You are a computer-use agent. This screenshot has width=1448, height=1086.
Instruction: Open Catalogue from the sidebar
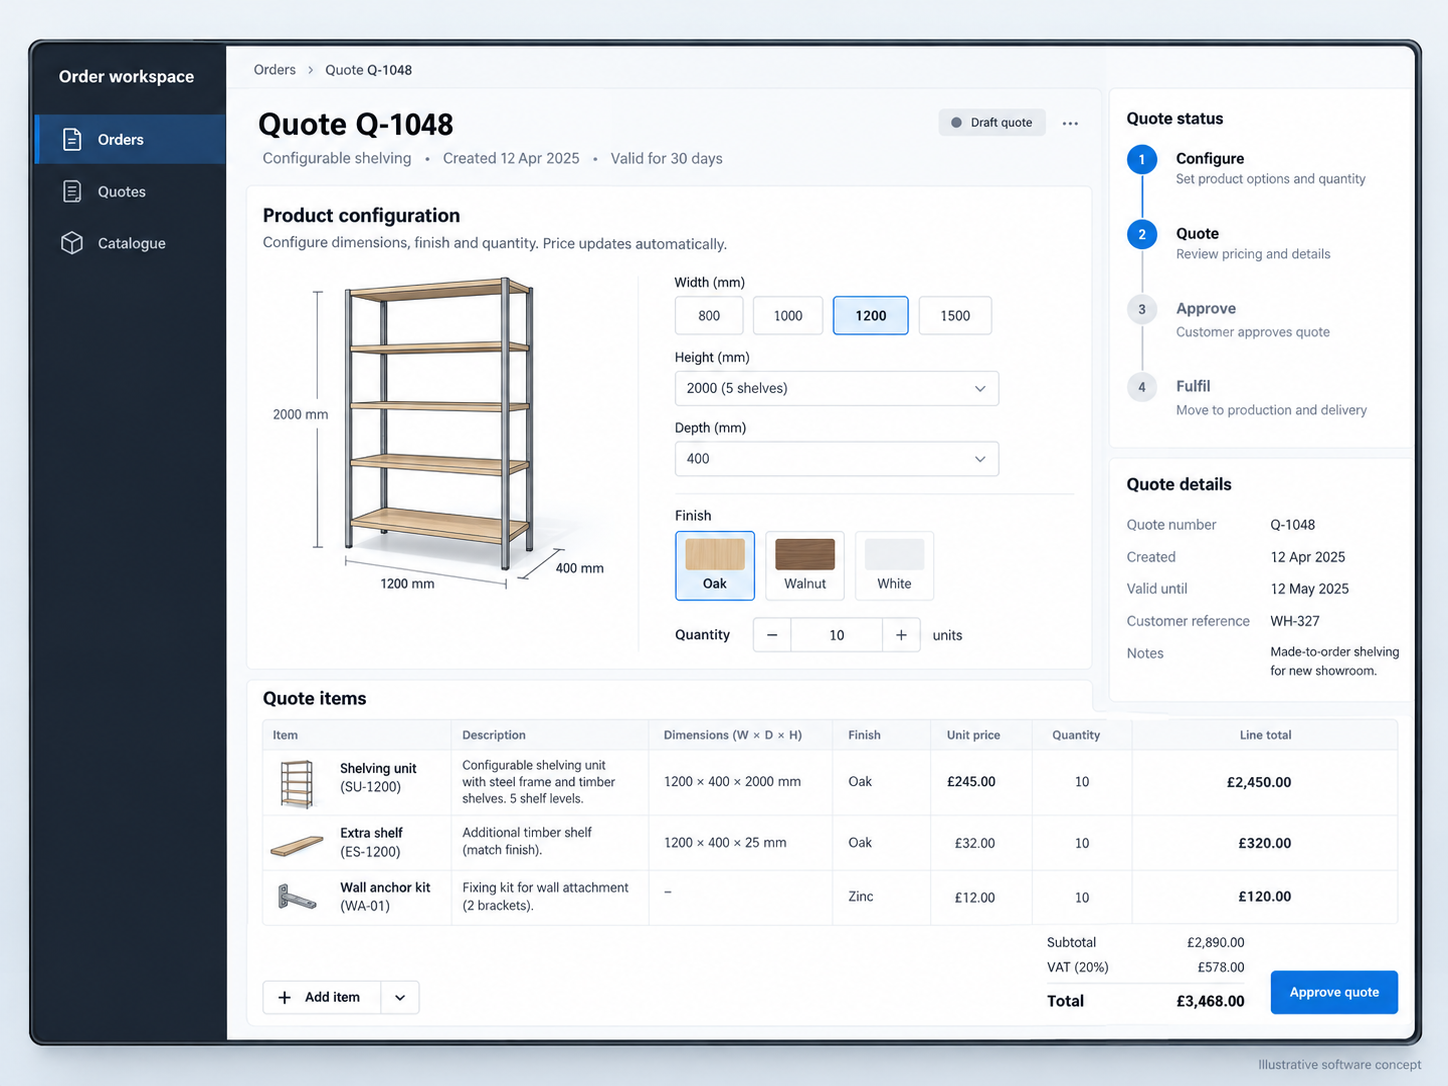tap(130, 243)
